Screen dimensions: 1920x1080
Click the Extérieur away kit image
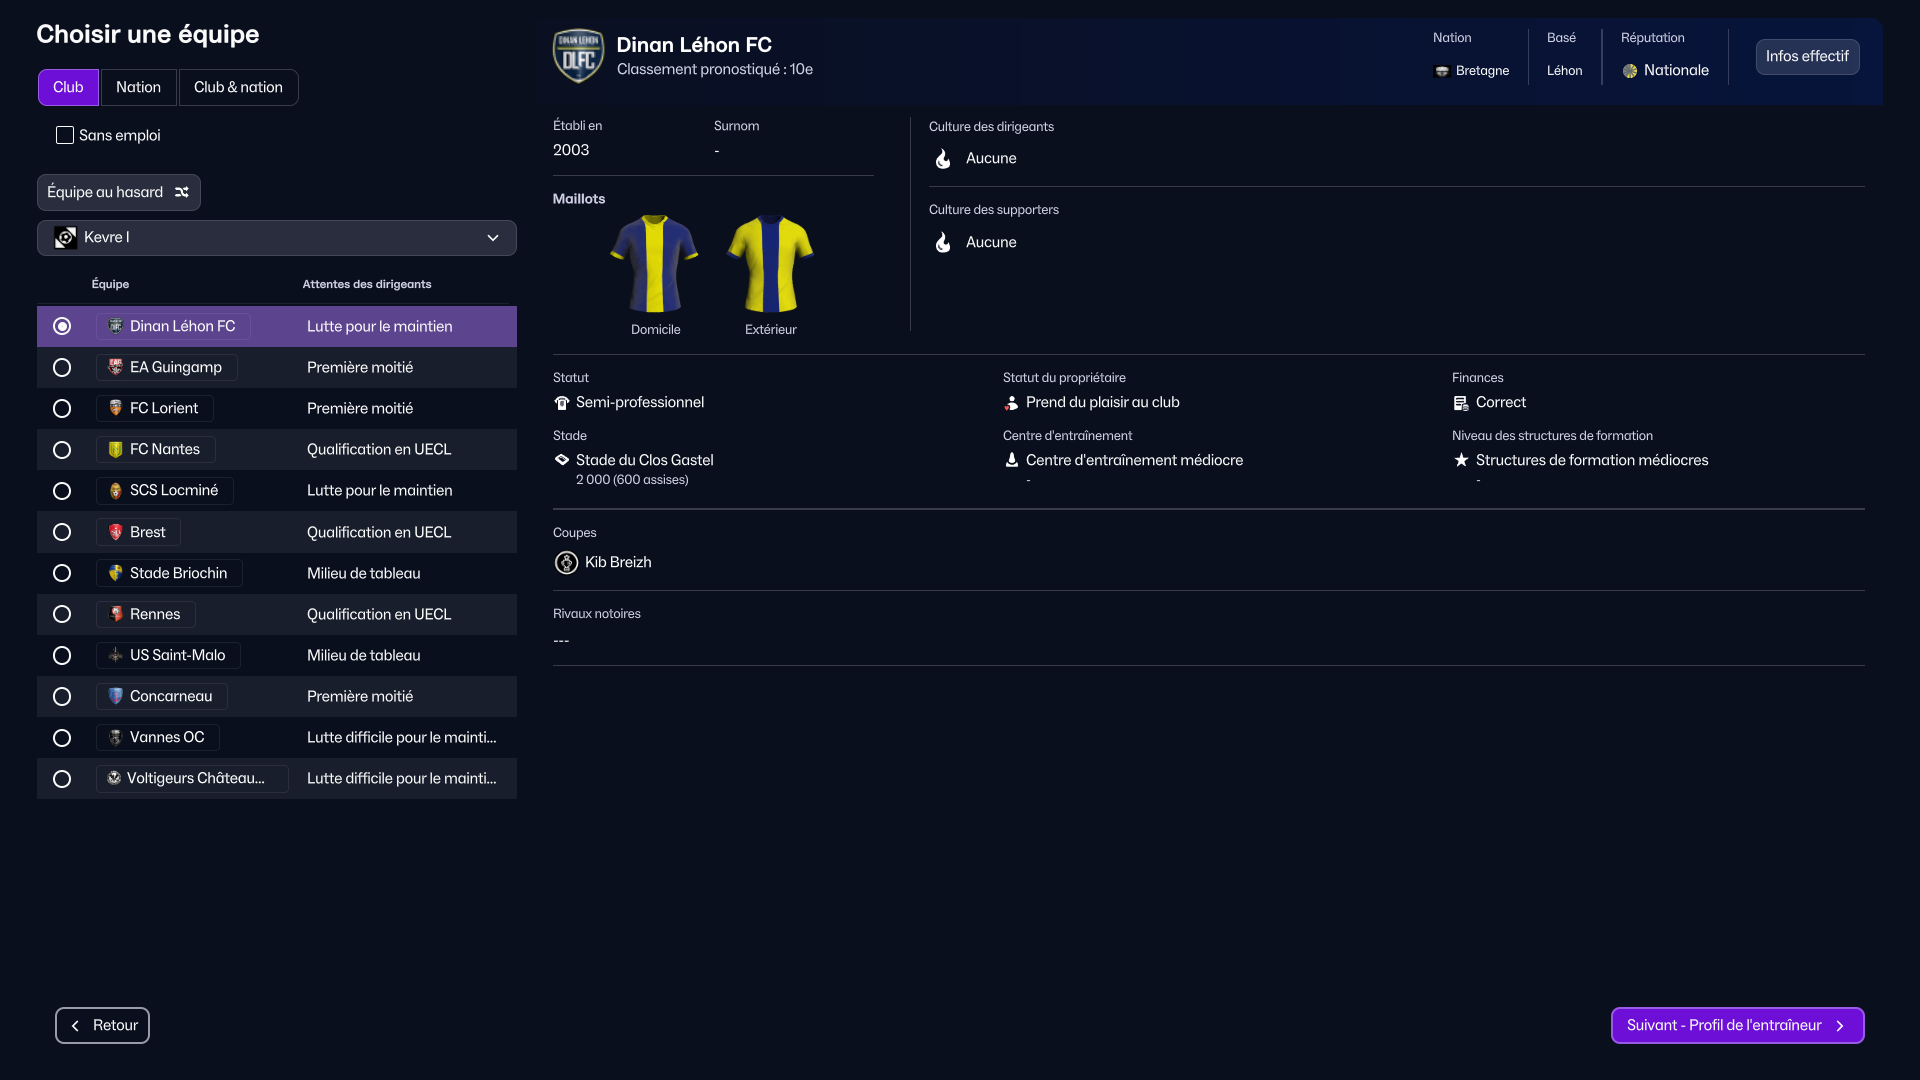[770, 264]
